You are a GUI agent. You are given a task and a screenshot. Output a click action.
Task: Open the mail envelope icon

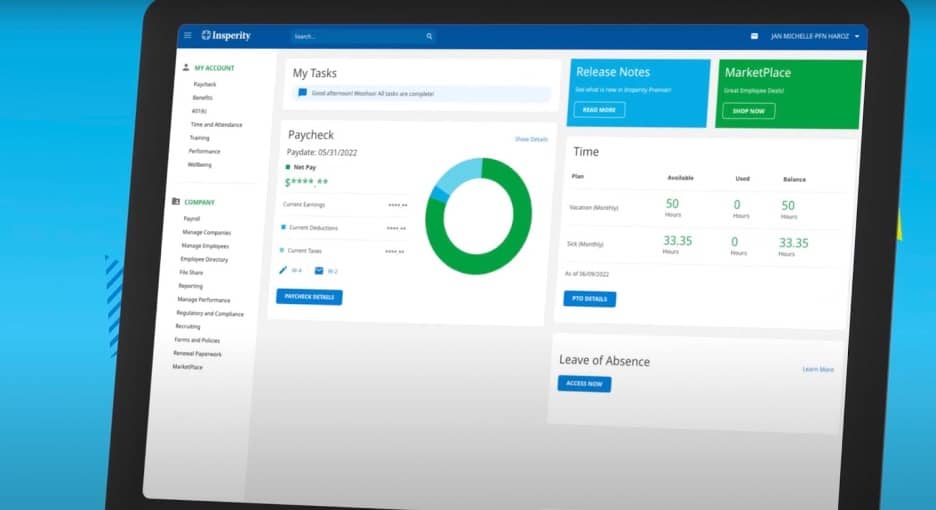pyautogui.click(x=755, y=36)
